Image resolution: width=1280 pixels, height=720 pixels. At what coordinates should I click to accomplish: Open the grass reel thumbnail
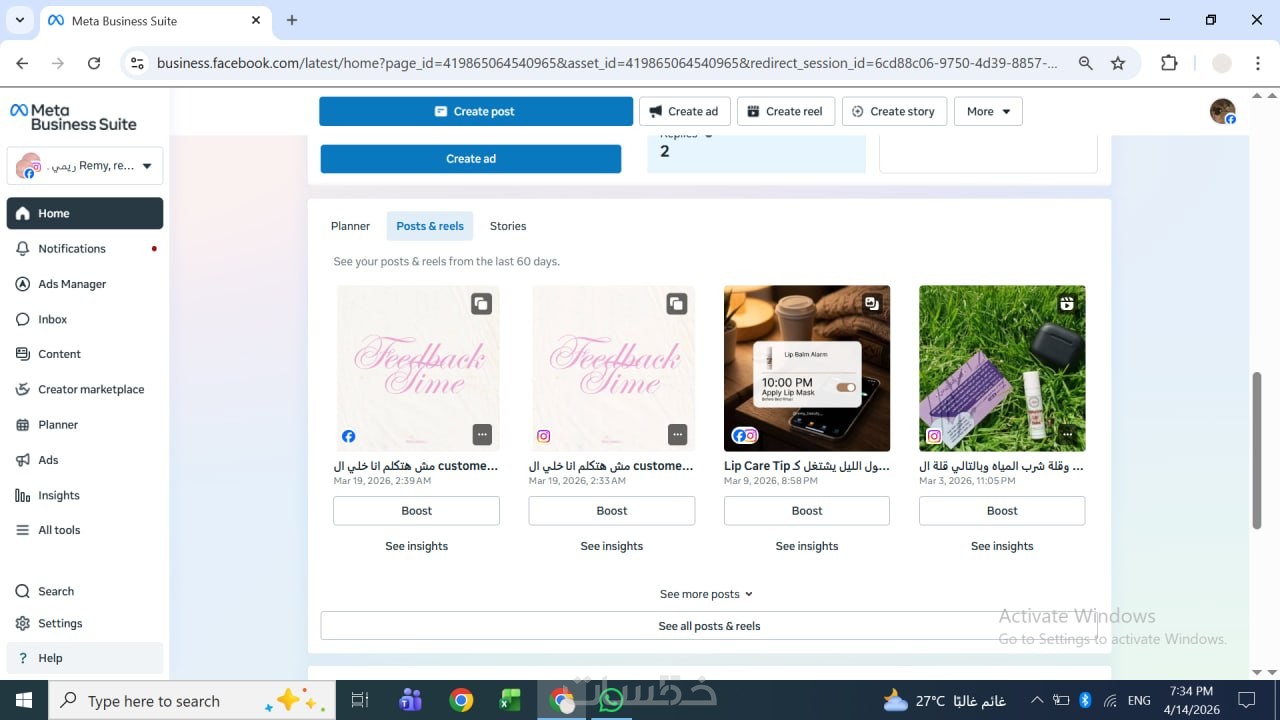coord(1002,369)
